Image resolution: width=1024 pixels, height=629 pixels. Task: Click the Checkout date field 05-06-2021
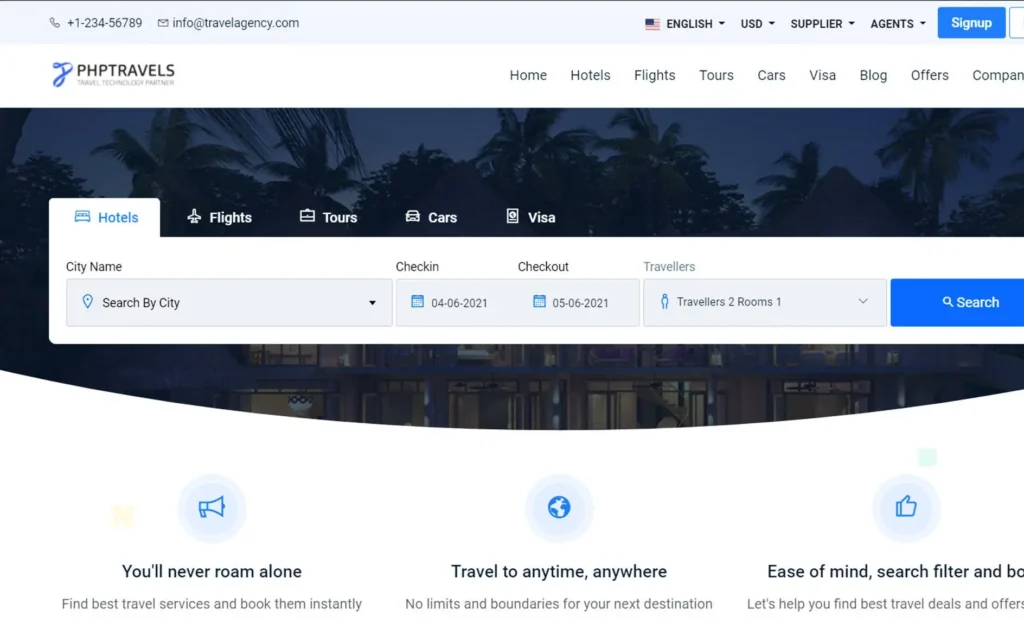click(581, 303)
